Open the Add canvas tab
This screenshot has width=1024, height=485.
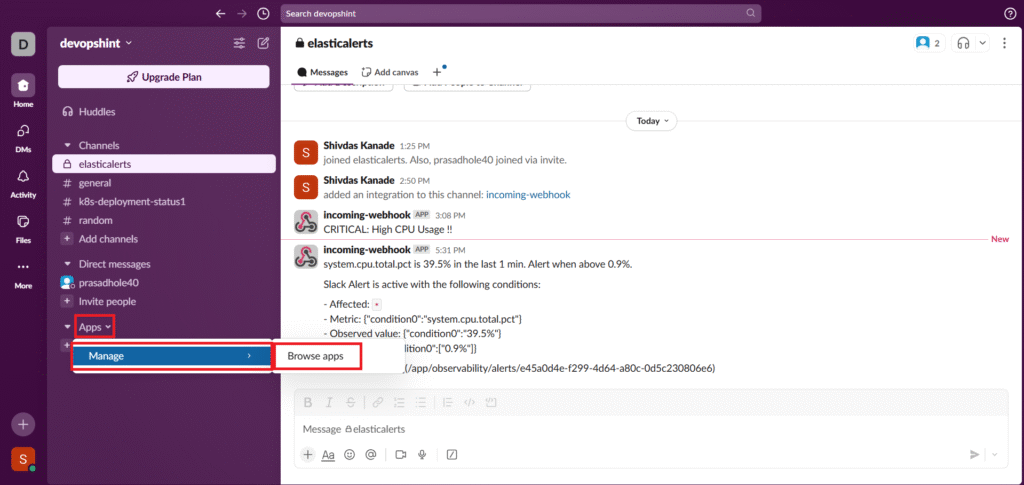click(x=391, y=72)
